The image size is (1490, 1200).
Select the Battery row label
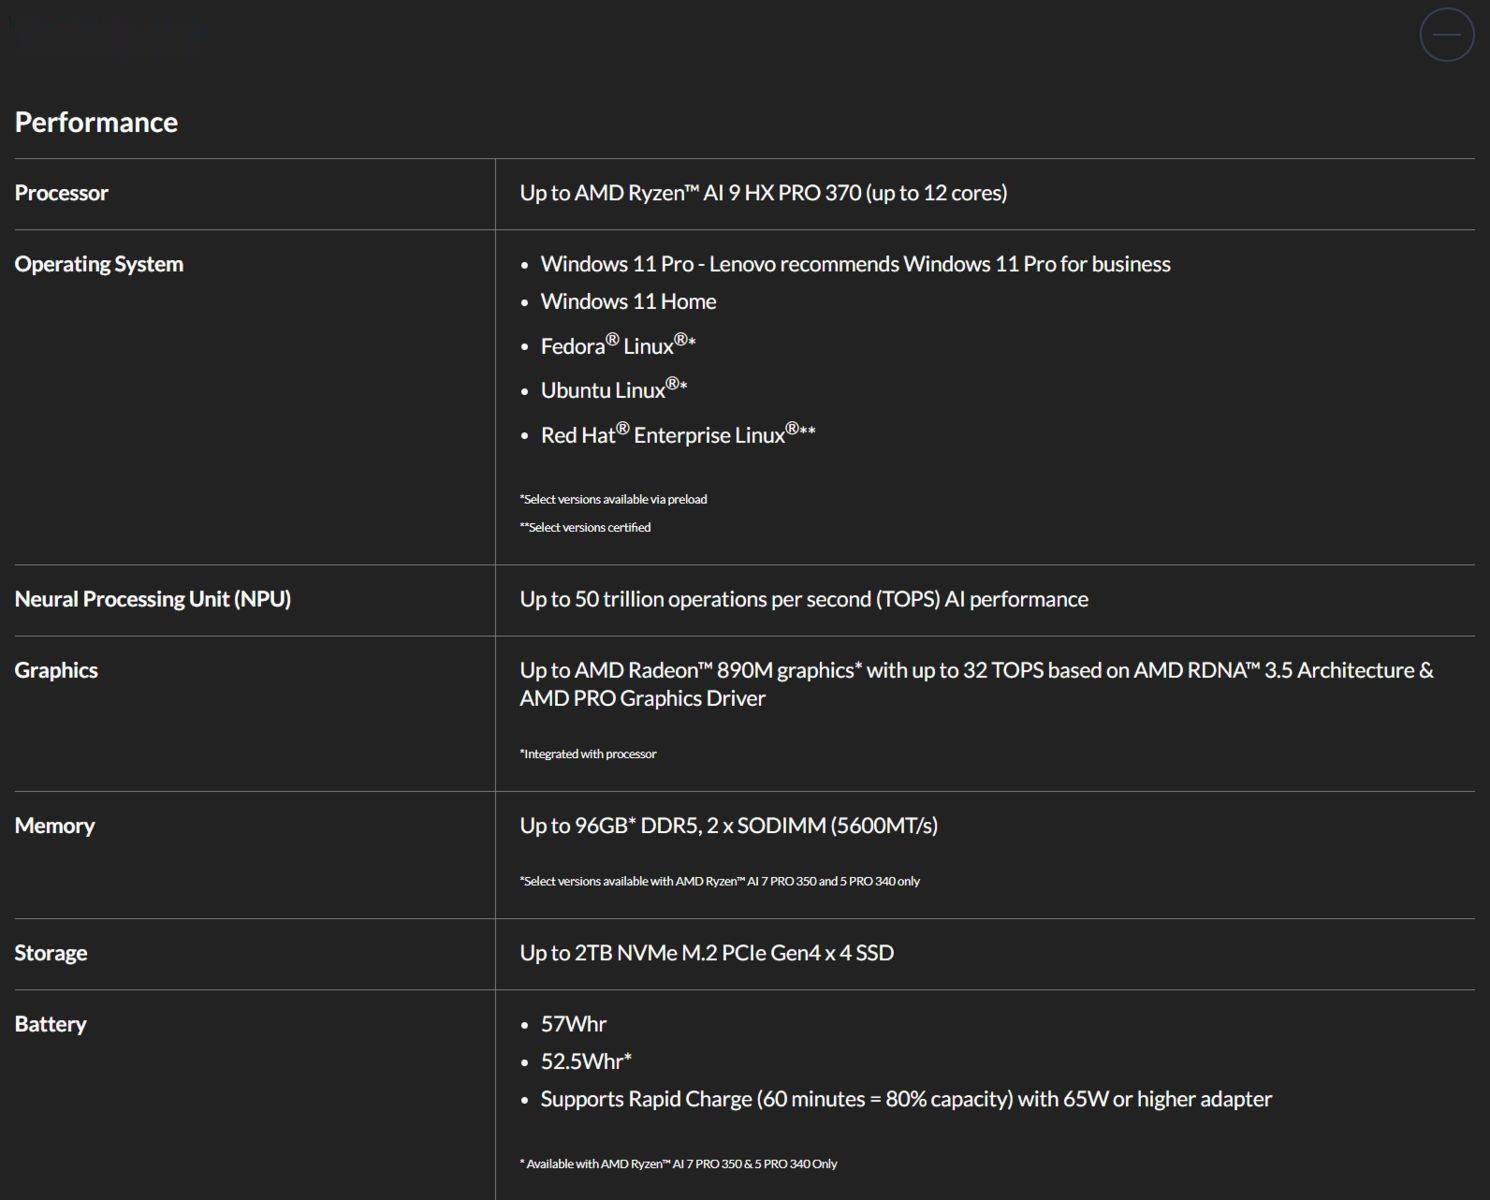coord(50,1024)
